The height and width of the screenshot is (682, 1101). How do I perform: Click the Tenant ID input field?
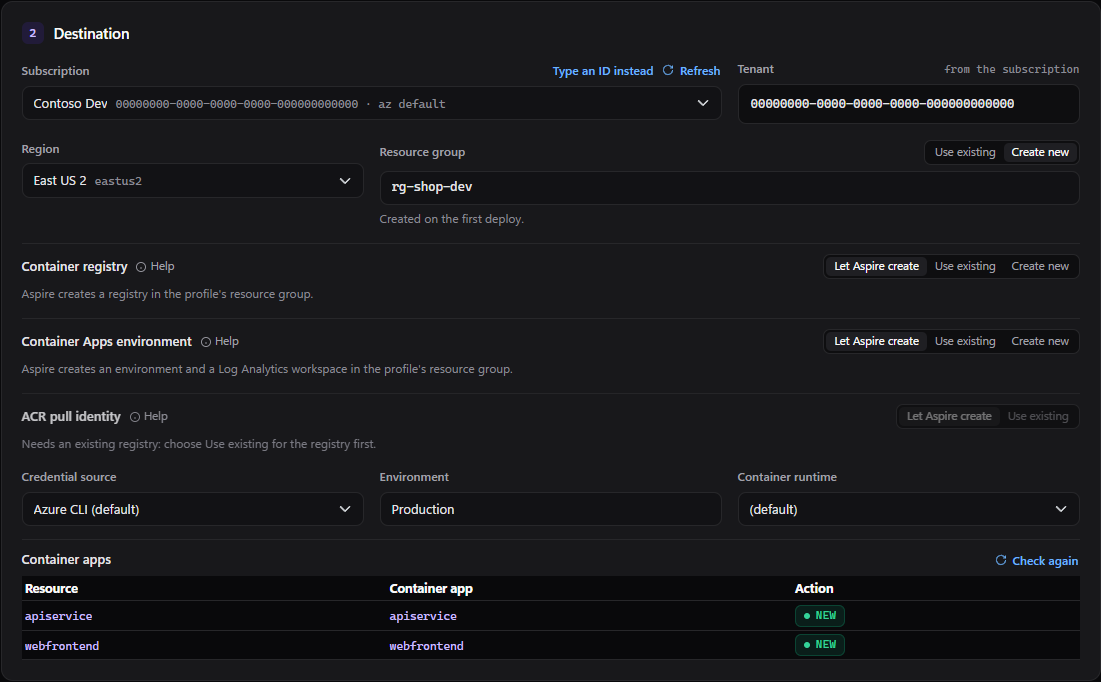point(908,104)
